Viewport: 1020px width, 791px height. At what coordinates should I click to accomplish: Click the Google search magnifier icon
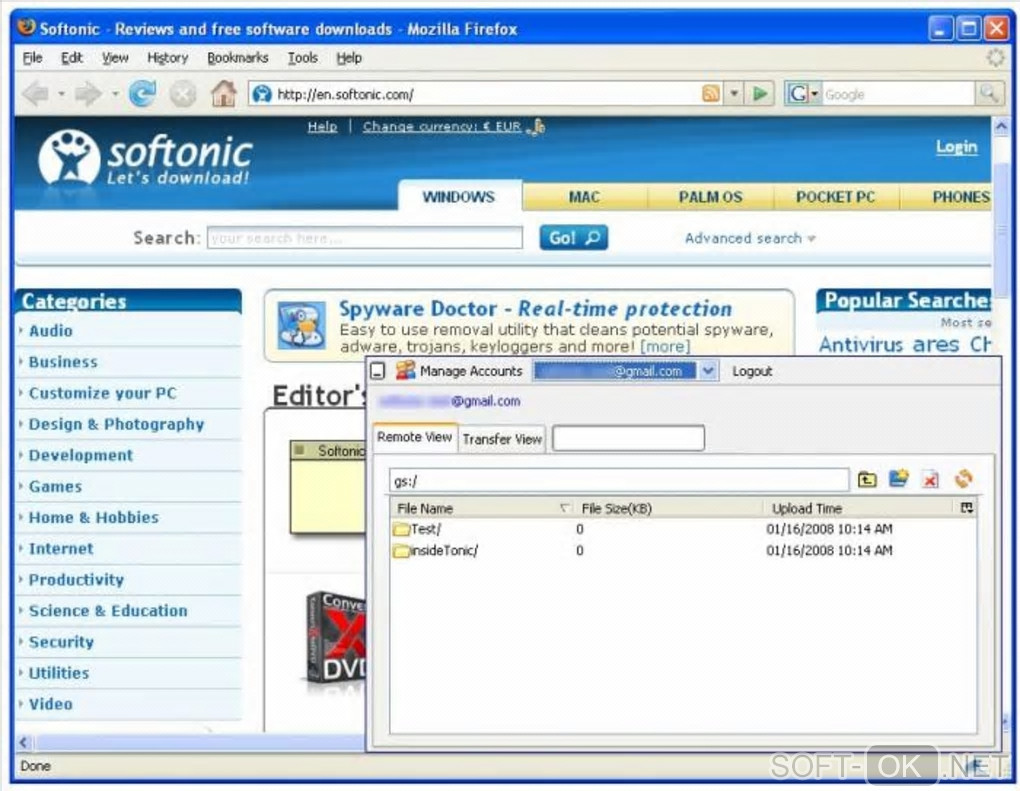pyautogui.click(x=989, y=94)
